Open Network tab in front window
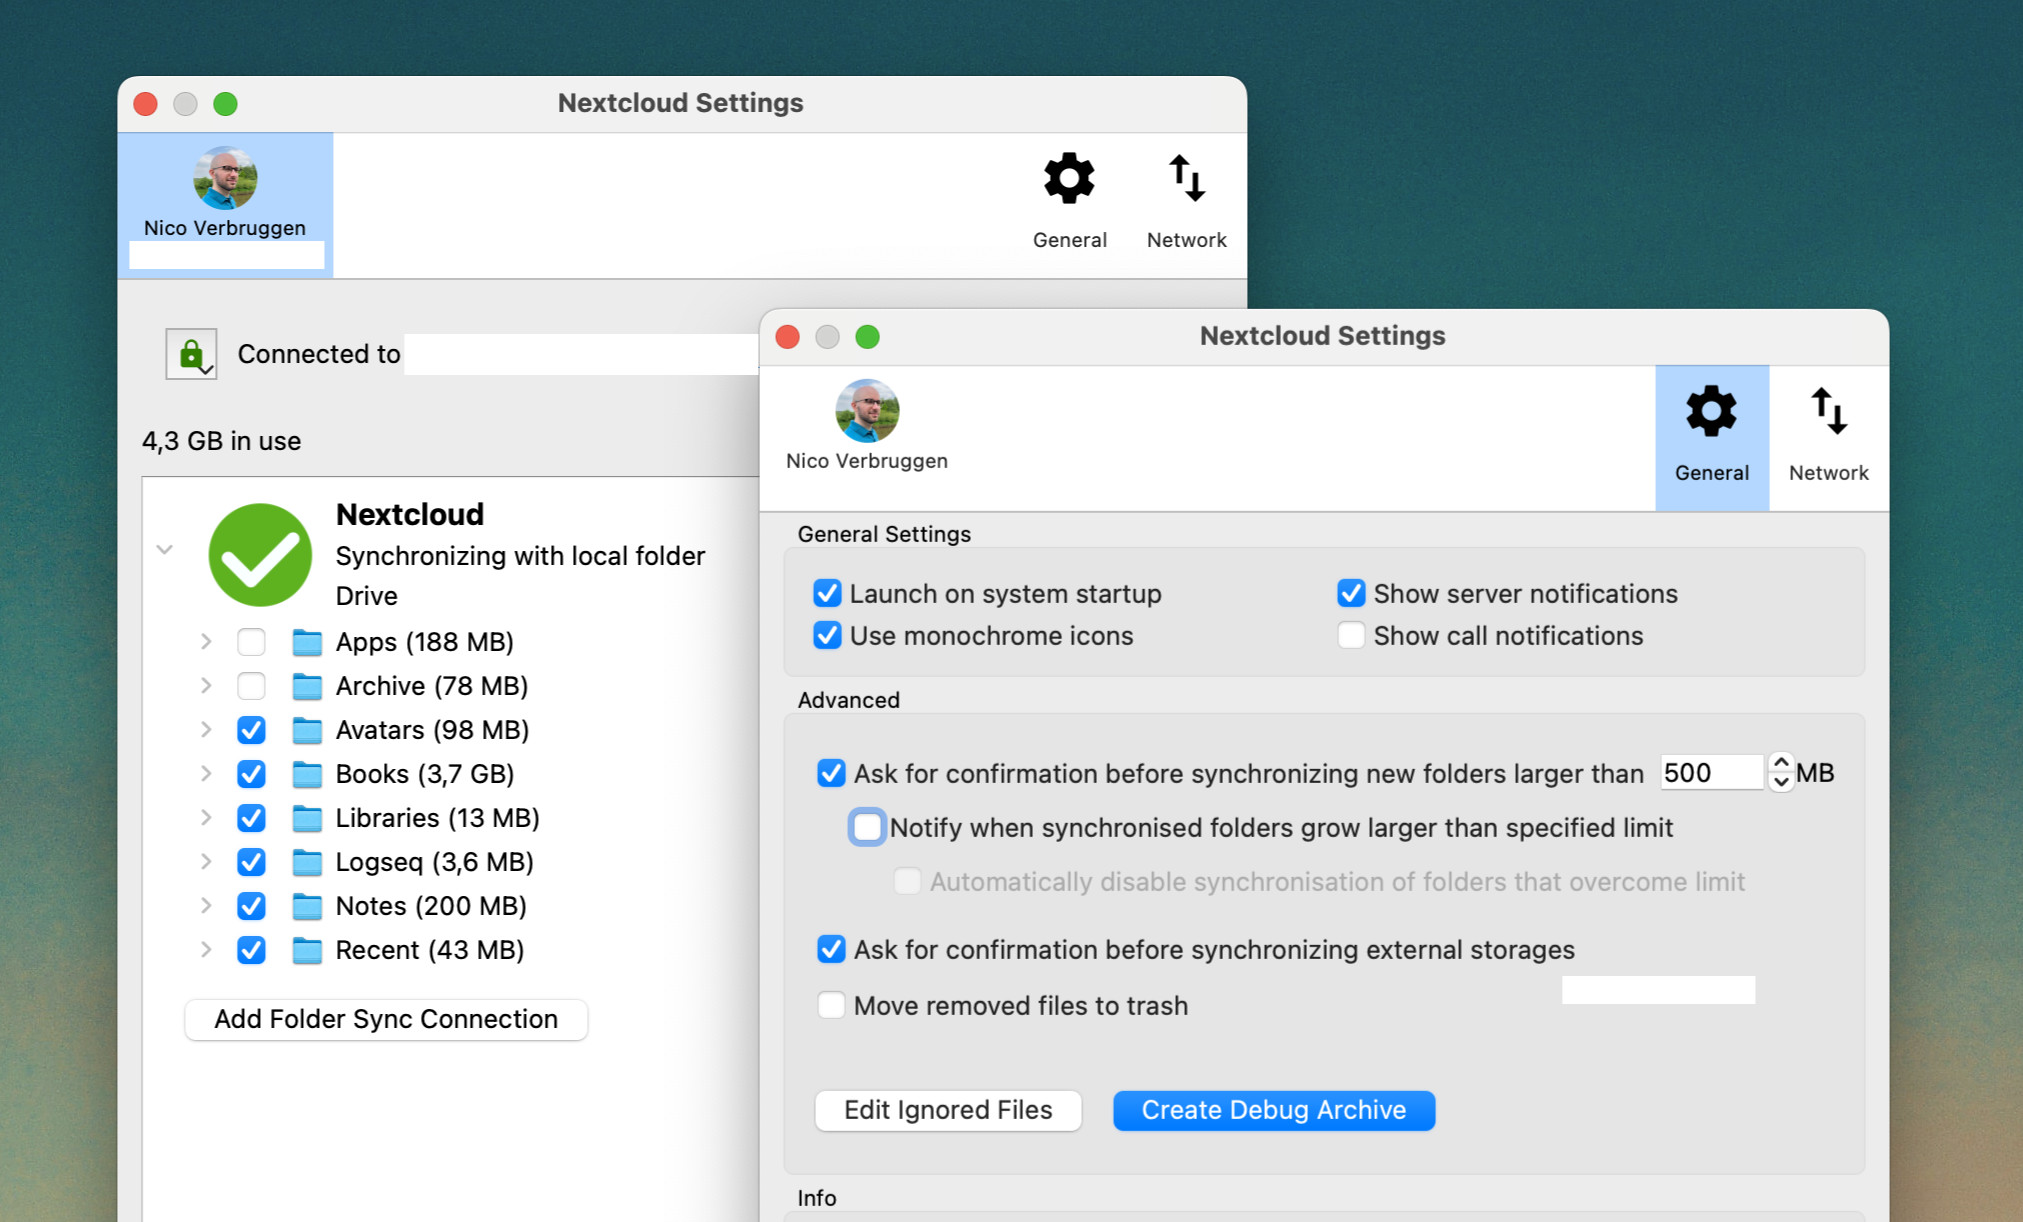This screenshot has height=1222, width=2023. tap(1828, 437)
